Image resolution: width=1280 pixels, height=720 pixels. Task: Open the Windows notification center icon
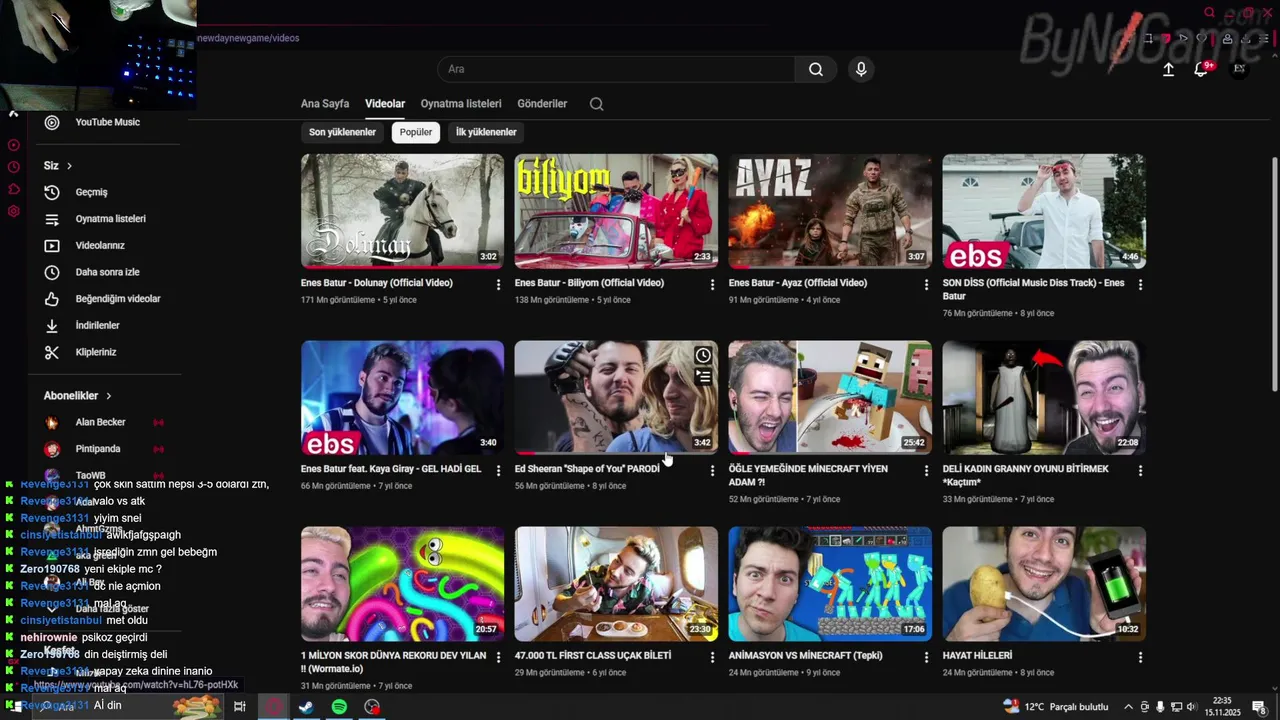point(1259,707)
